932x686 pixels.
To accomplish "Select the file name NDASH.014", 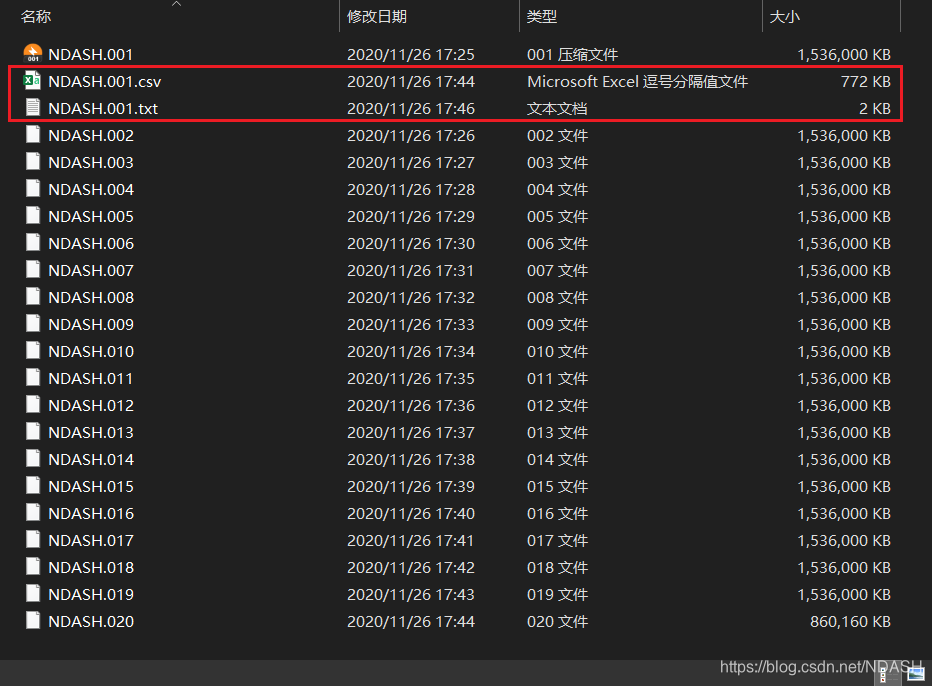I will 91,460.
